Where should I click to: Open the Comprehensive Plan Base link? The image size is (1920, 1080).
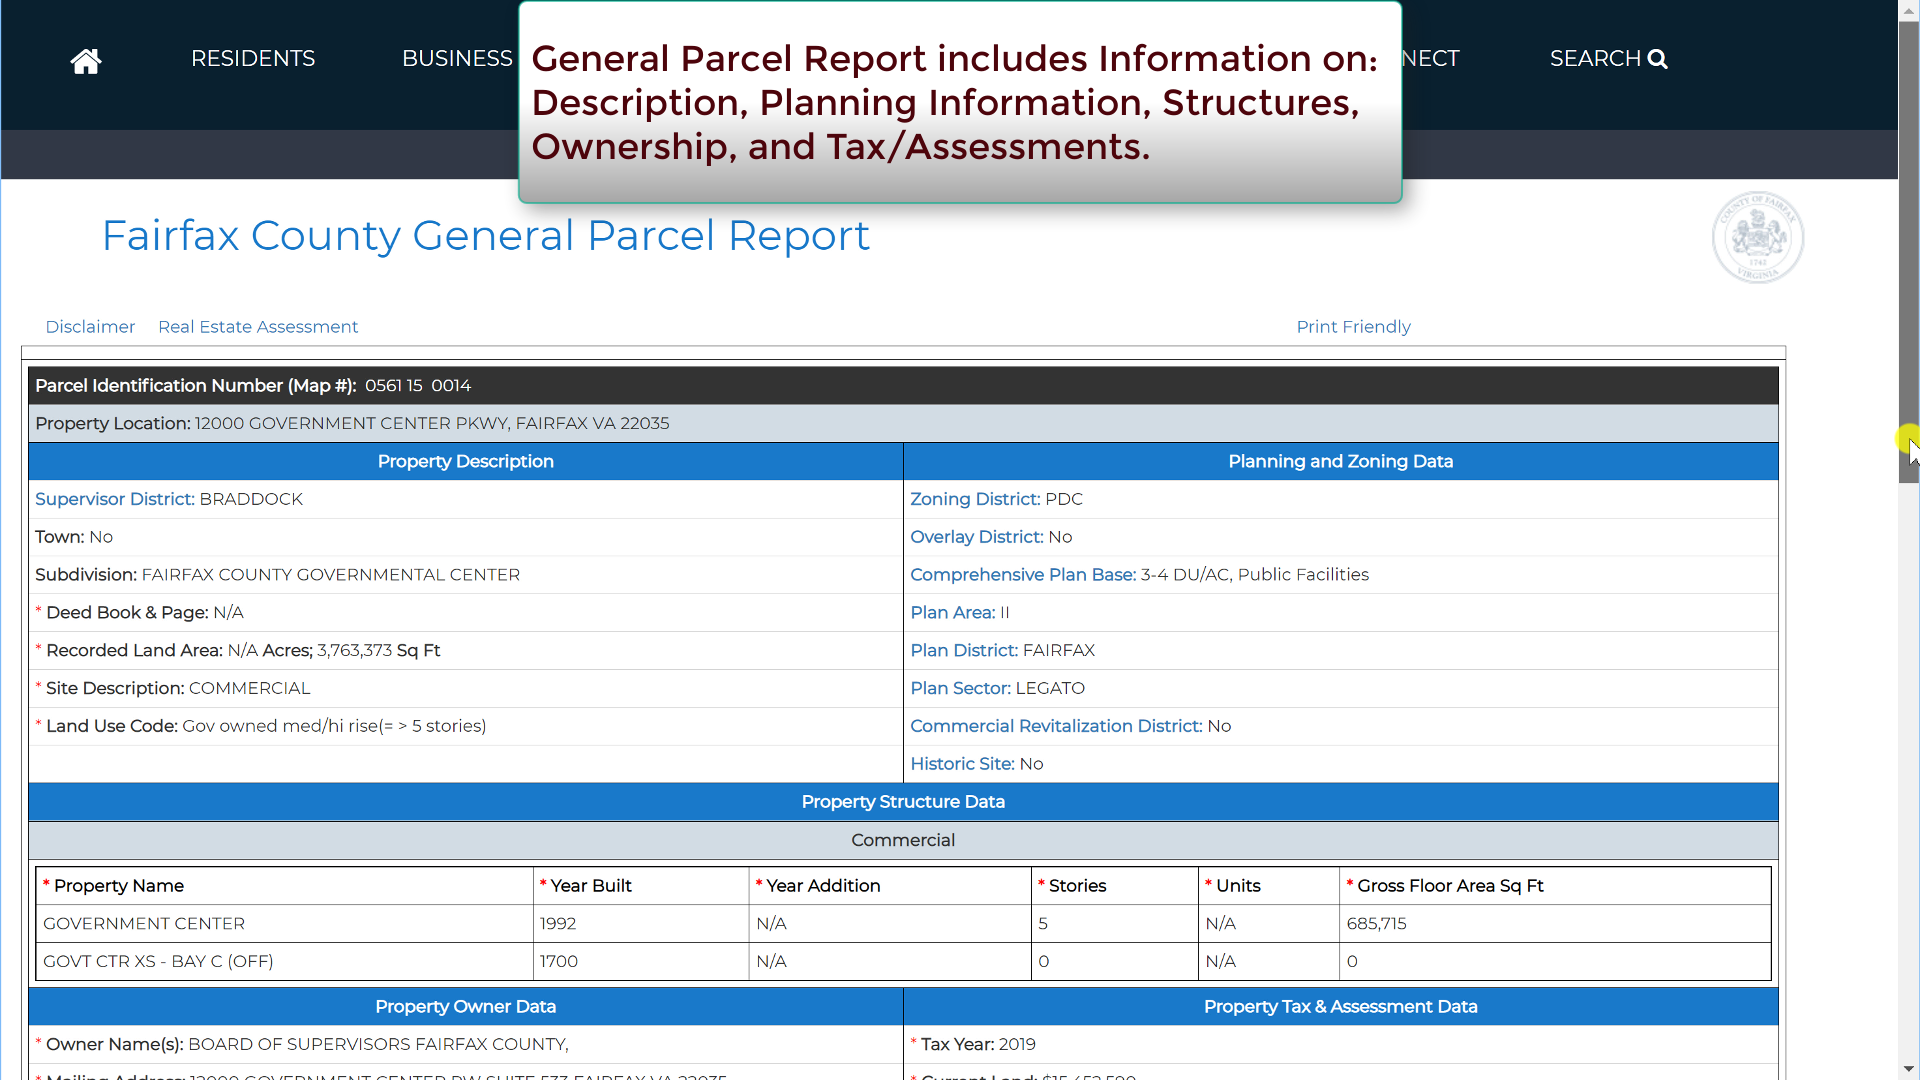(x=1023, y=575)
